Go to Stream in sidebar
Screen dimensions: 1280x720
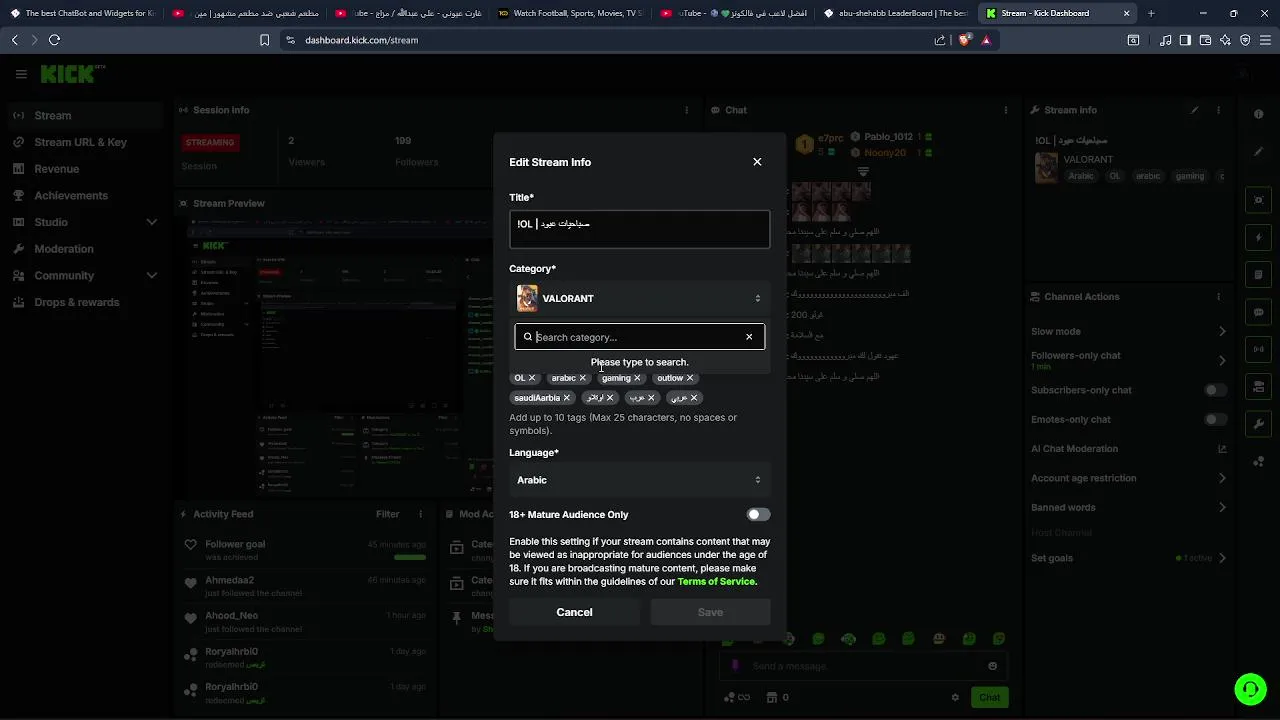pos(85,115)
